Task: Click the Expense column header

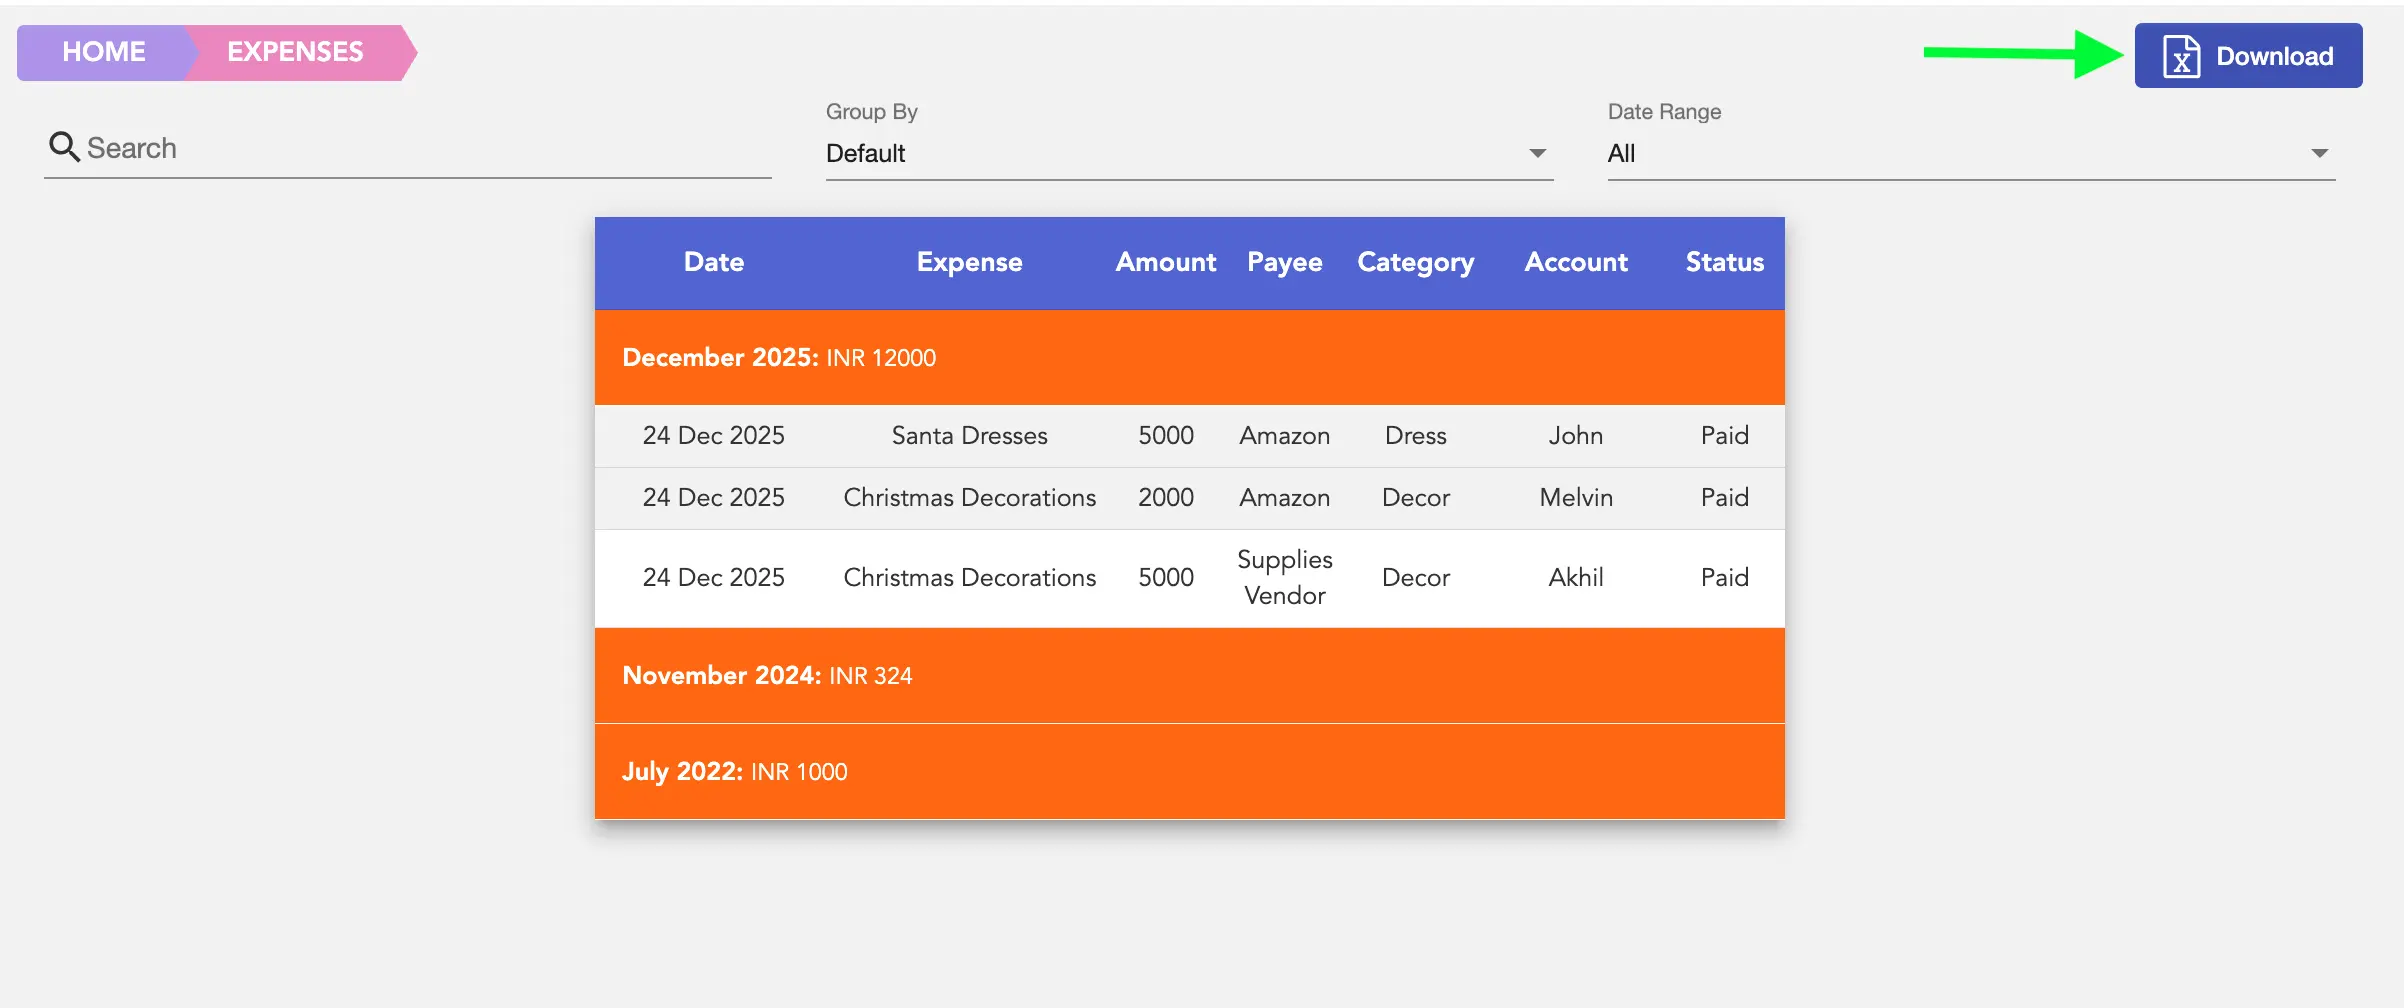Action: pyautogui.click(x=970, y=262)
